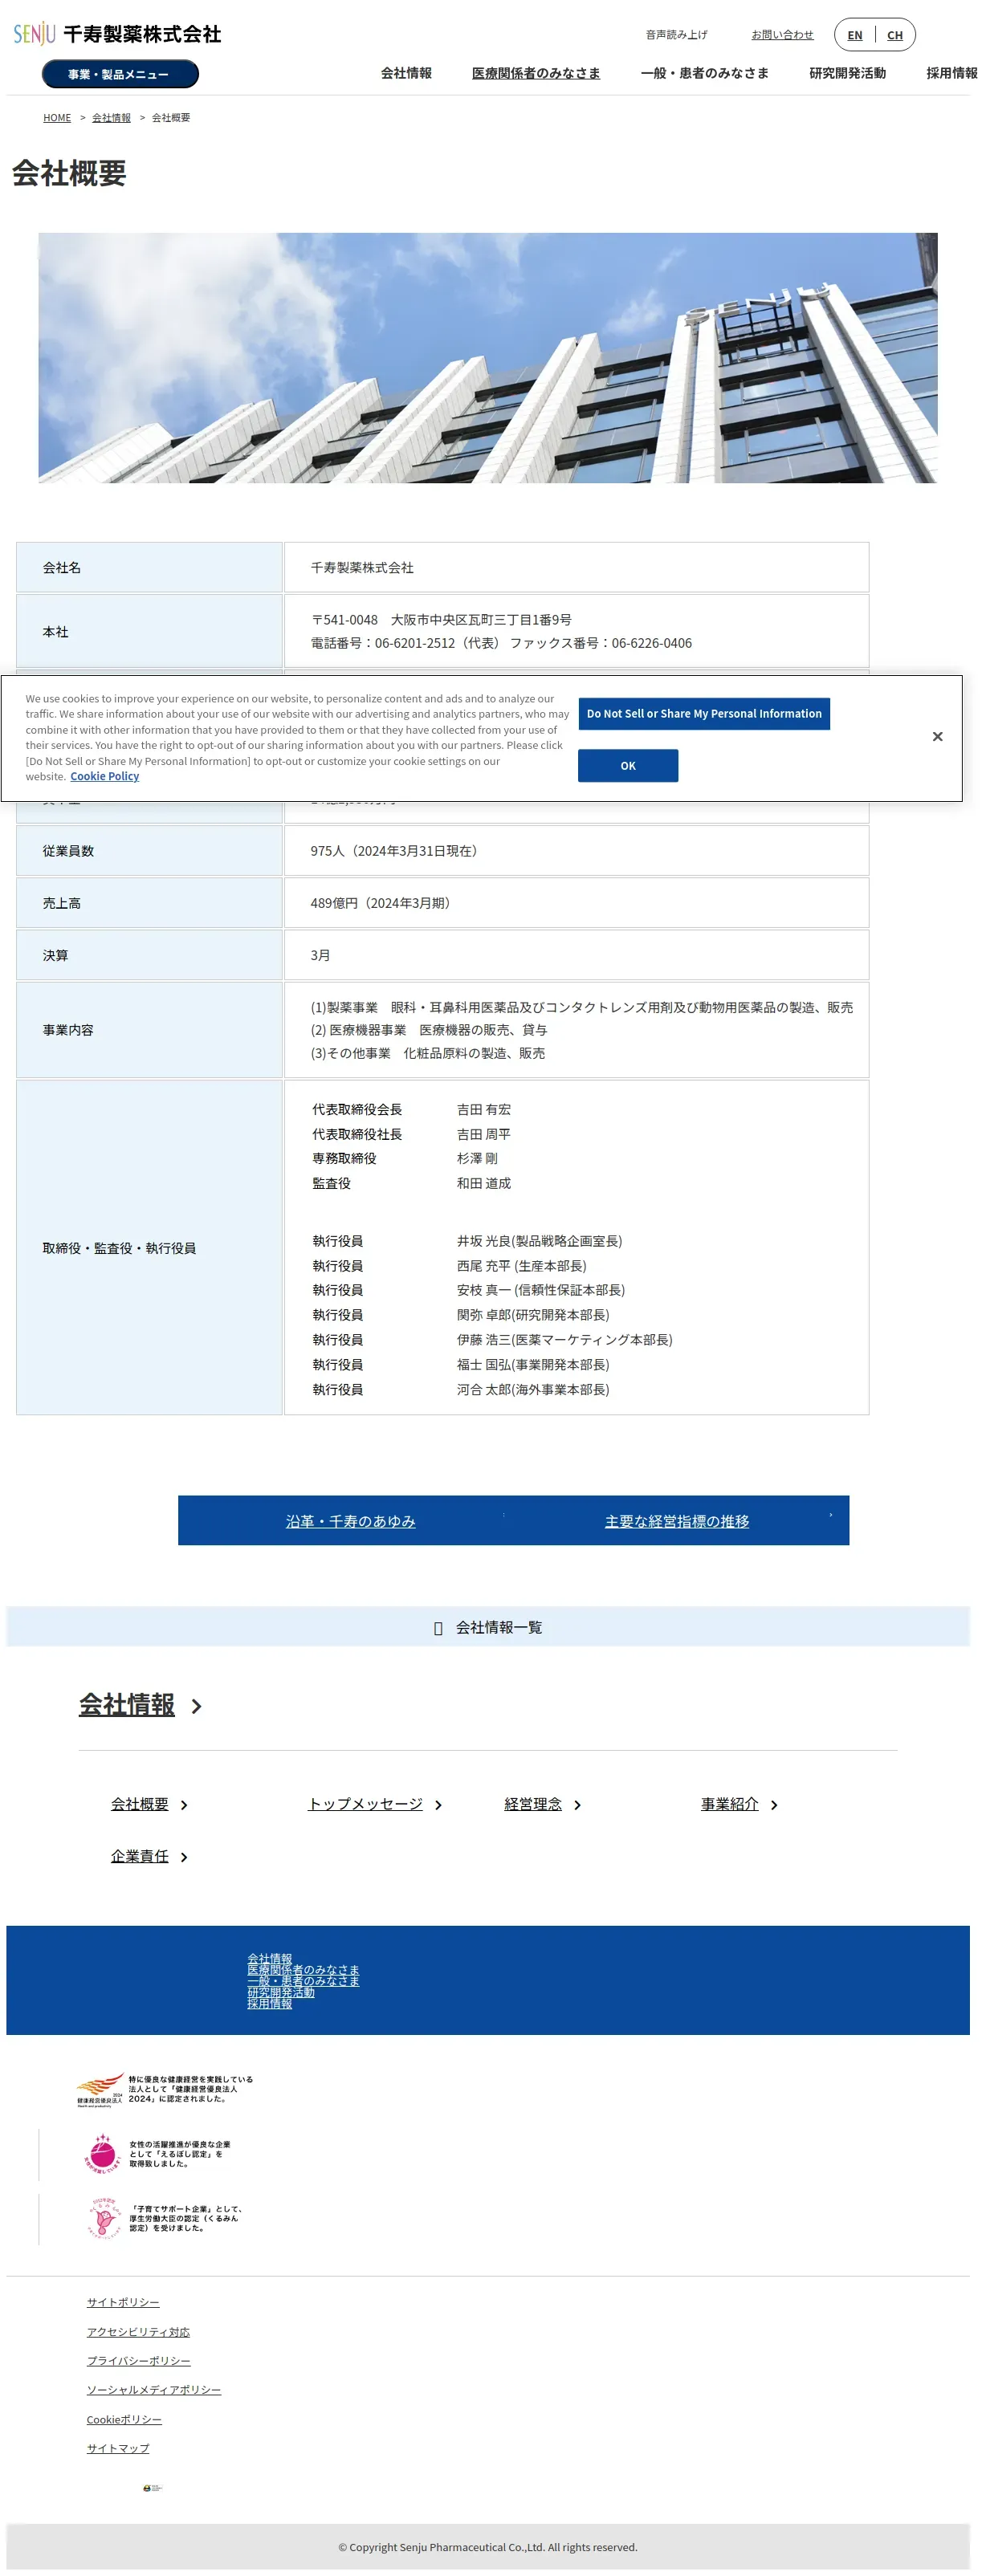986x2576 pixels.
Task: Click 会社情報 in the breadcrumb
Action: pyautogui.click(x=111, y=118)
